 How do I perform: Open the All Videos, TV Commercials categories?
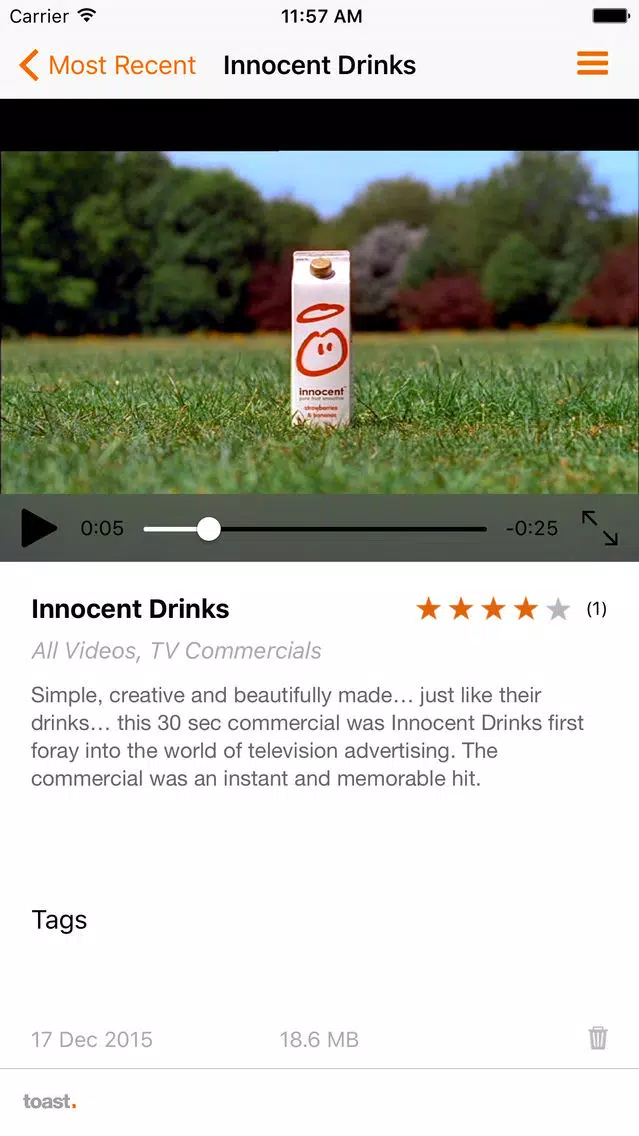pyautogui.click(x=176, y=651)
